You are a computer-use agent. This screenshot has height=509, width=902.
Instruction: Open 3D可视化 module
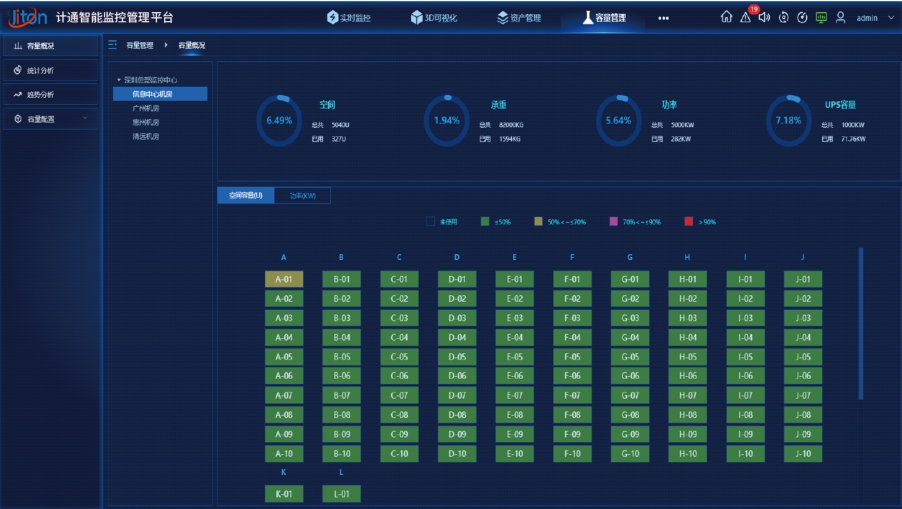point(434,17)
